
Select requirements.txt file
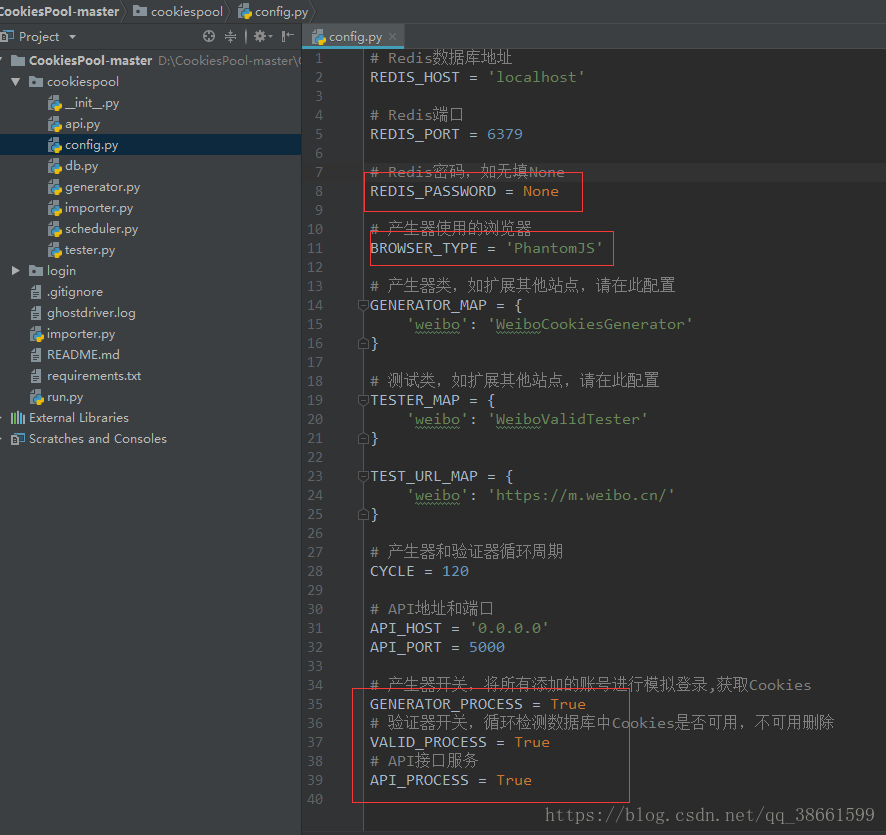click(94, 376)
